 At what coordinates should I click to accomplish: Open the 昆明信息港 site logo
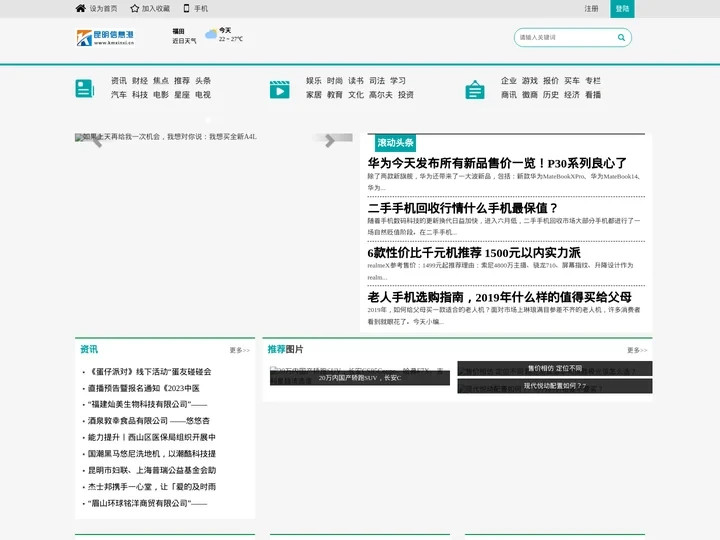click(105, 38)
